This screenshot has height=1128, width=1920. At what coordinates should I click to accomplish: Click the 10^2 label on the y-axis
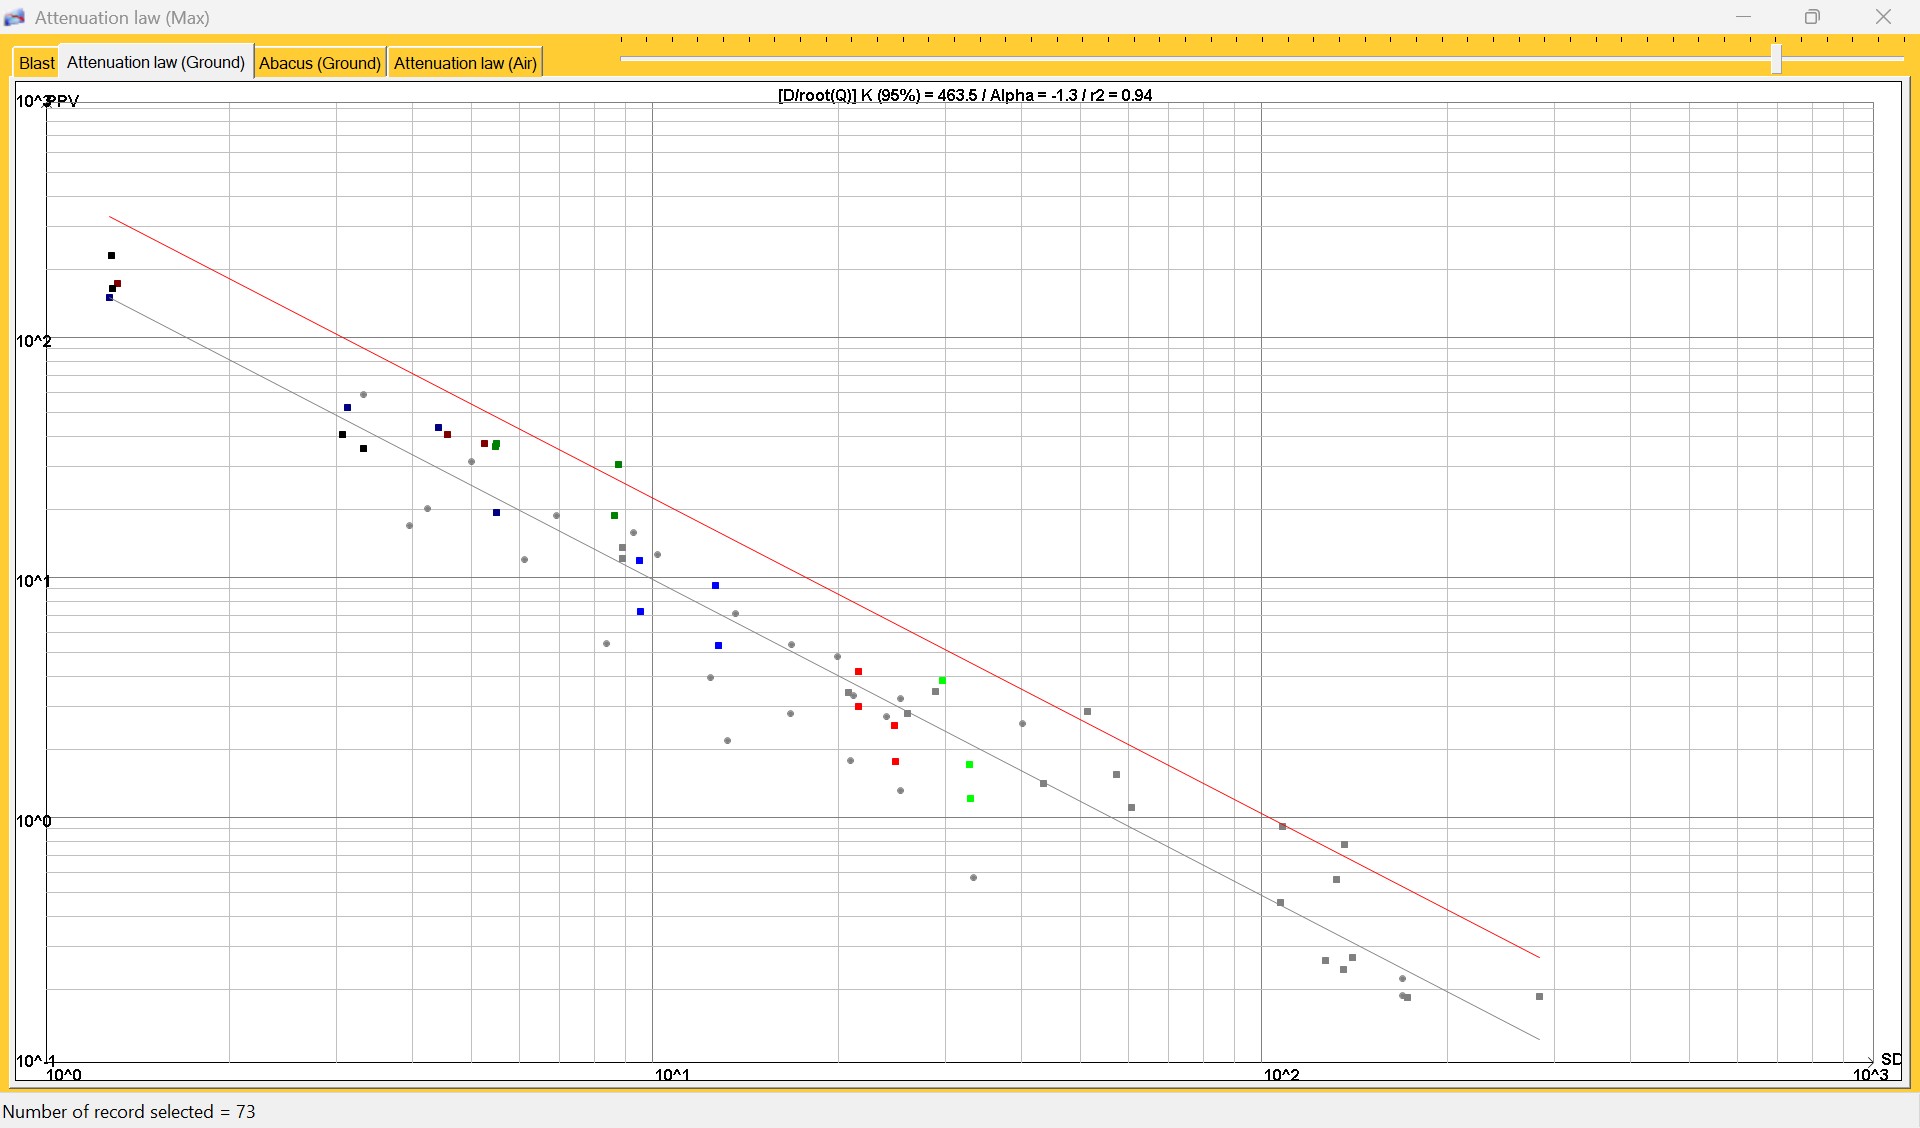tap(33, 341)
